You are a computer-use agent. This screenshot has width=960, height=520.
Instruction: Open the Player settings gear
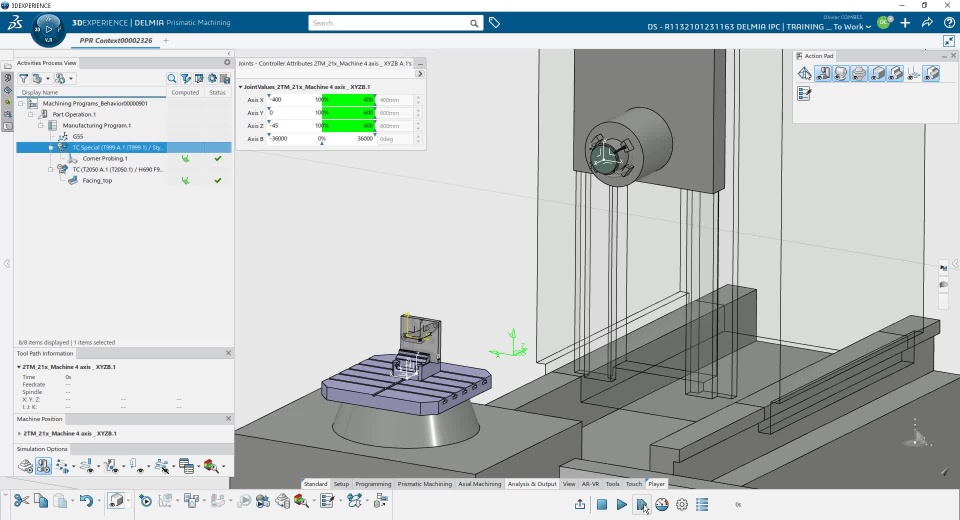(682, 505)
